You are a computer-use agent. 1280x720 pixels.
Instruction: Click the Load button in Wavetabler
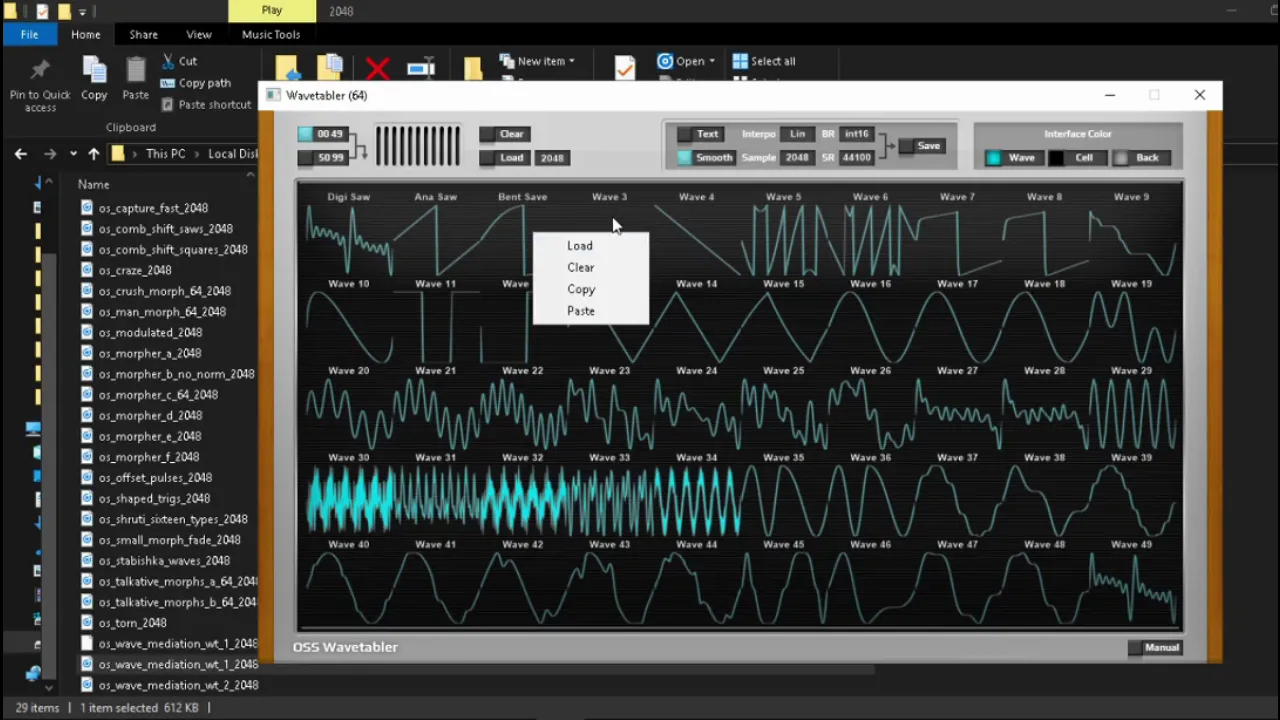pos(503,158)
